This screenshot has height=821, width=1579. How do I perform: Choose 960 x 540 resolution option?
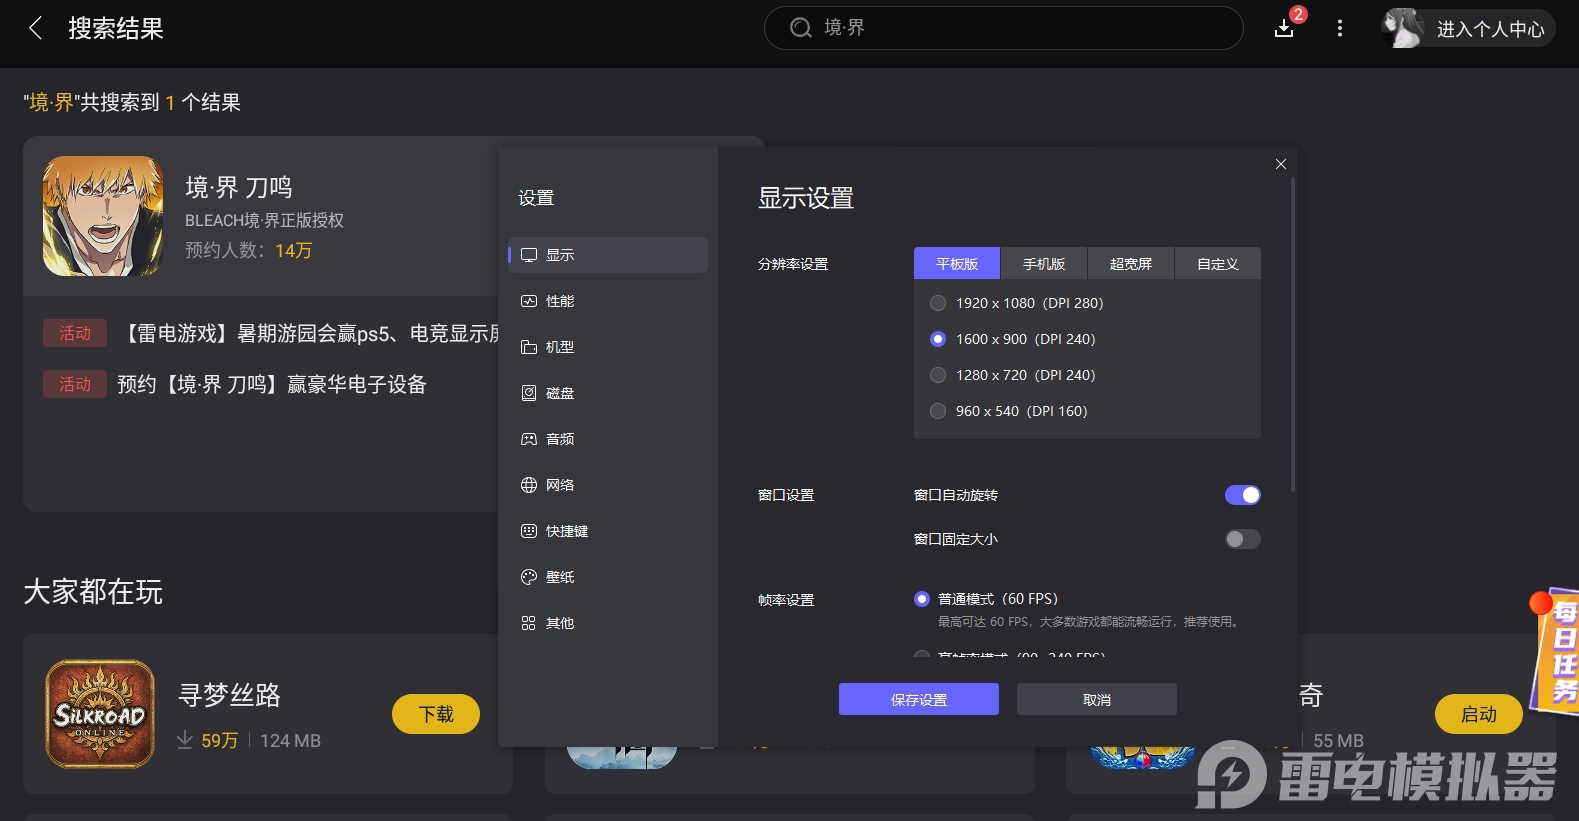(x=938, y=411)
